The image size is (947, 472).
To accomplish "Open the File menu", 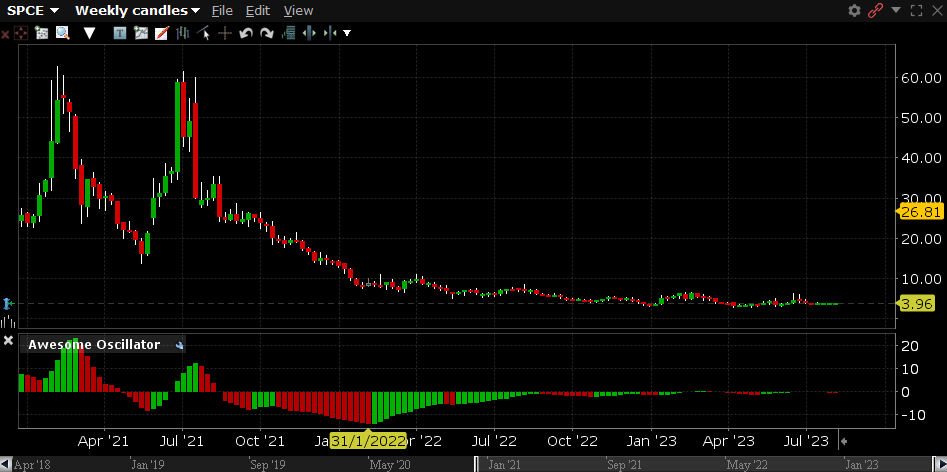I will 222,10.
